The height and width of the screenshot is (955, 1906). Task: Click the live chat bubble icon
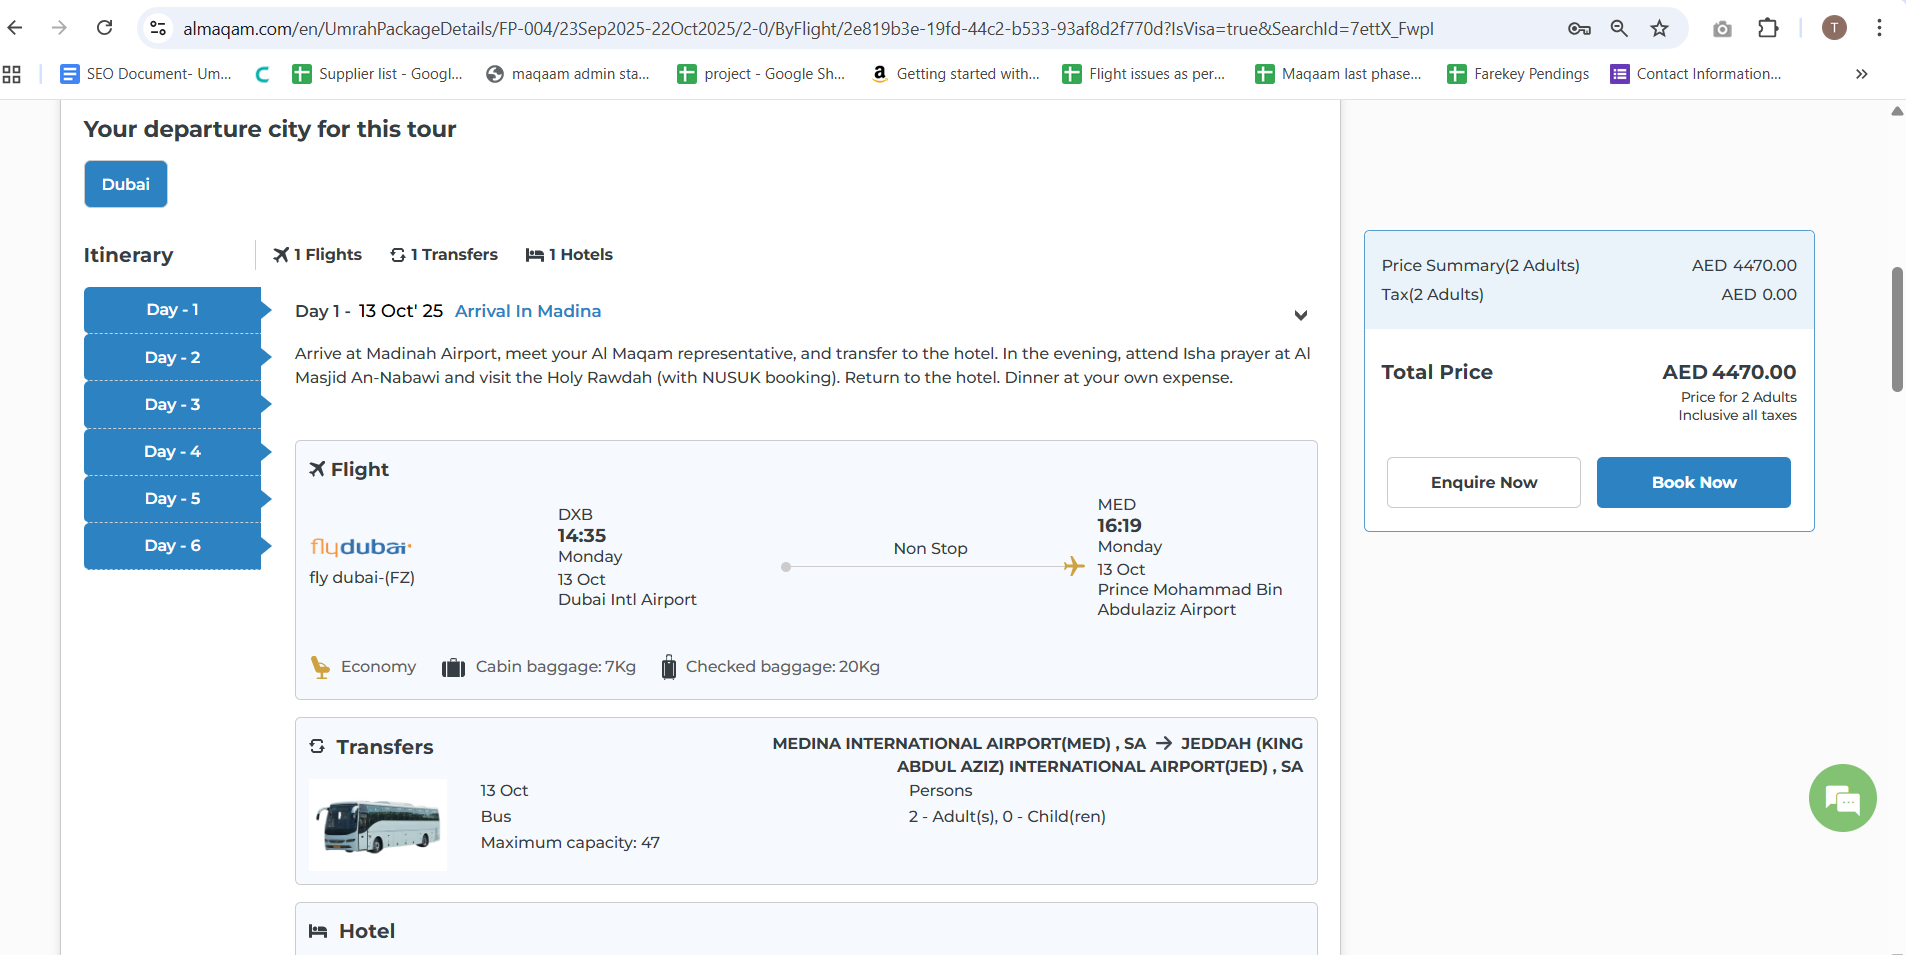tap(1842, 798)
